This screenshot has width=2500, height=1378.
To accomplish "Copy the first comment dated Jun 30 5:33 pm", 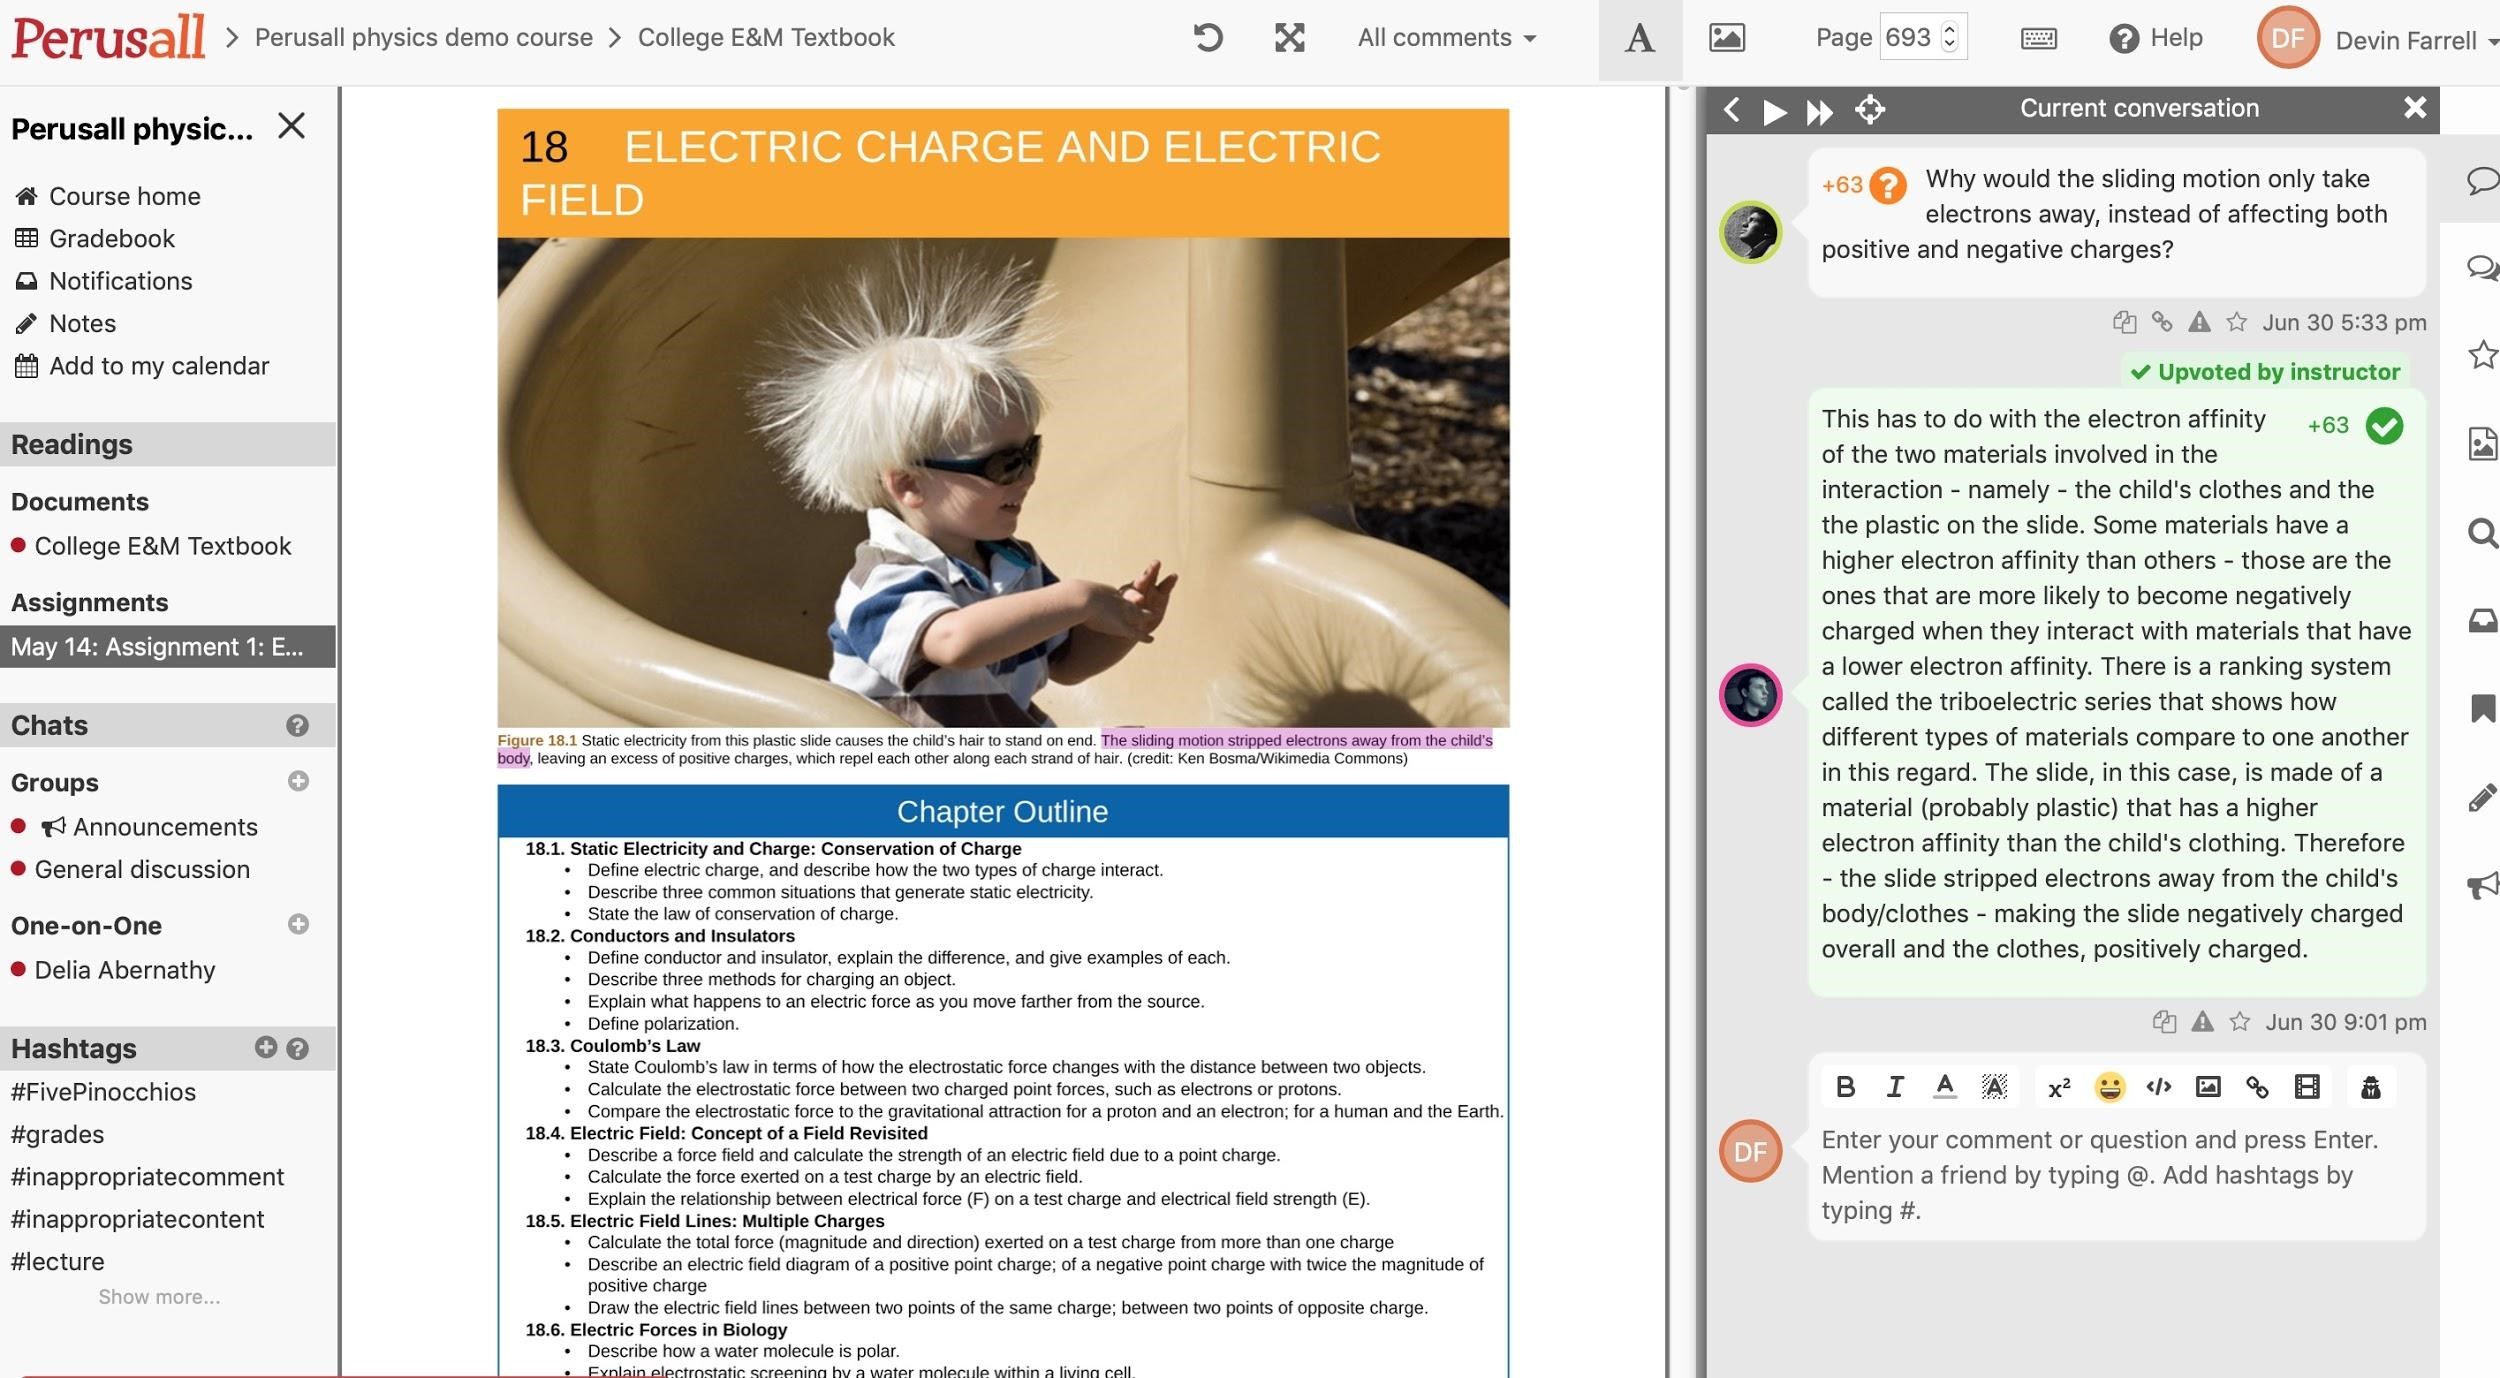I will click(2125, 322).
